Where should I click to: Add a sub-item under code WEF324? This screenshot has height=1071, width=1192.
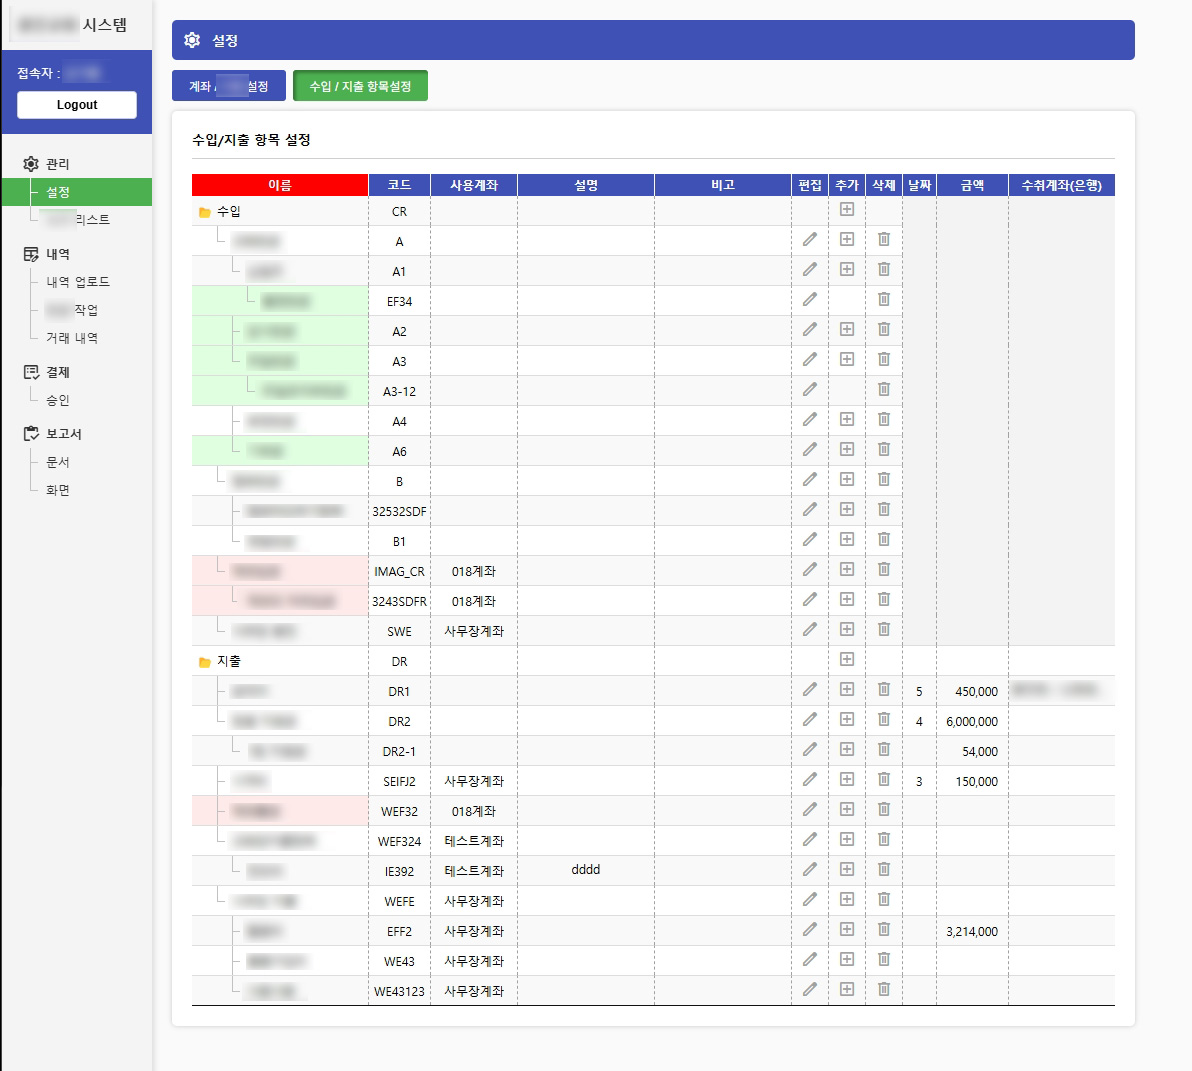click(x=847, y=839)
